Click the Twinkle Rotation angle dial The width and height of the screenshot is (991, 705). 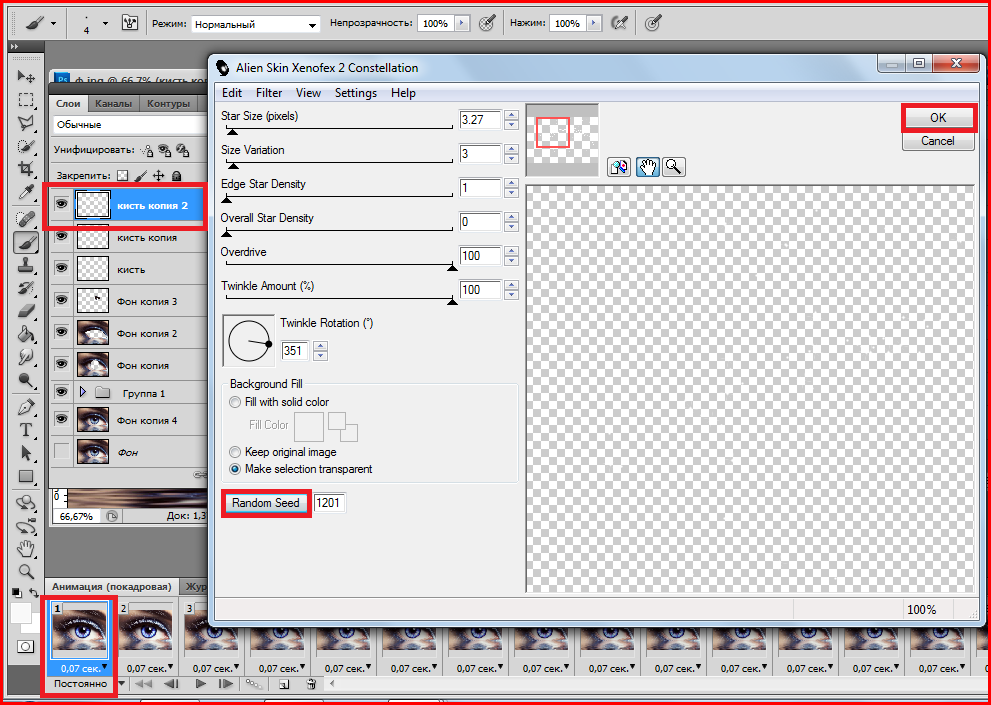[x=249, y=340]
